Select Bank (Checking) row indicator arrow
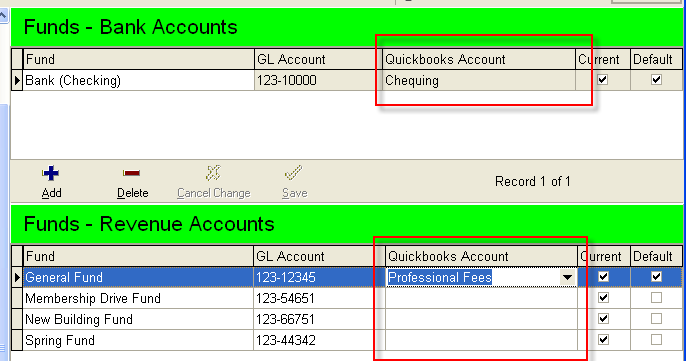 click(x=17, y=81)
